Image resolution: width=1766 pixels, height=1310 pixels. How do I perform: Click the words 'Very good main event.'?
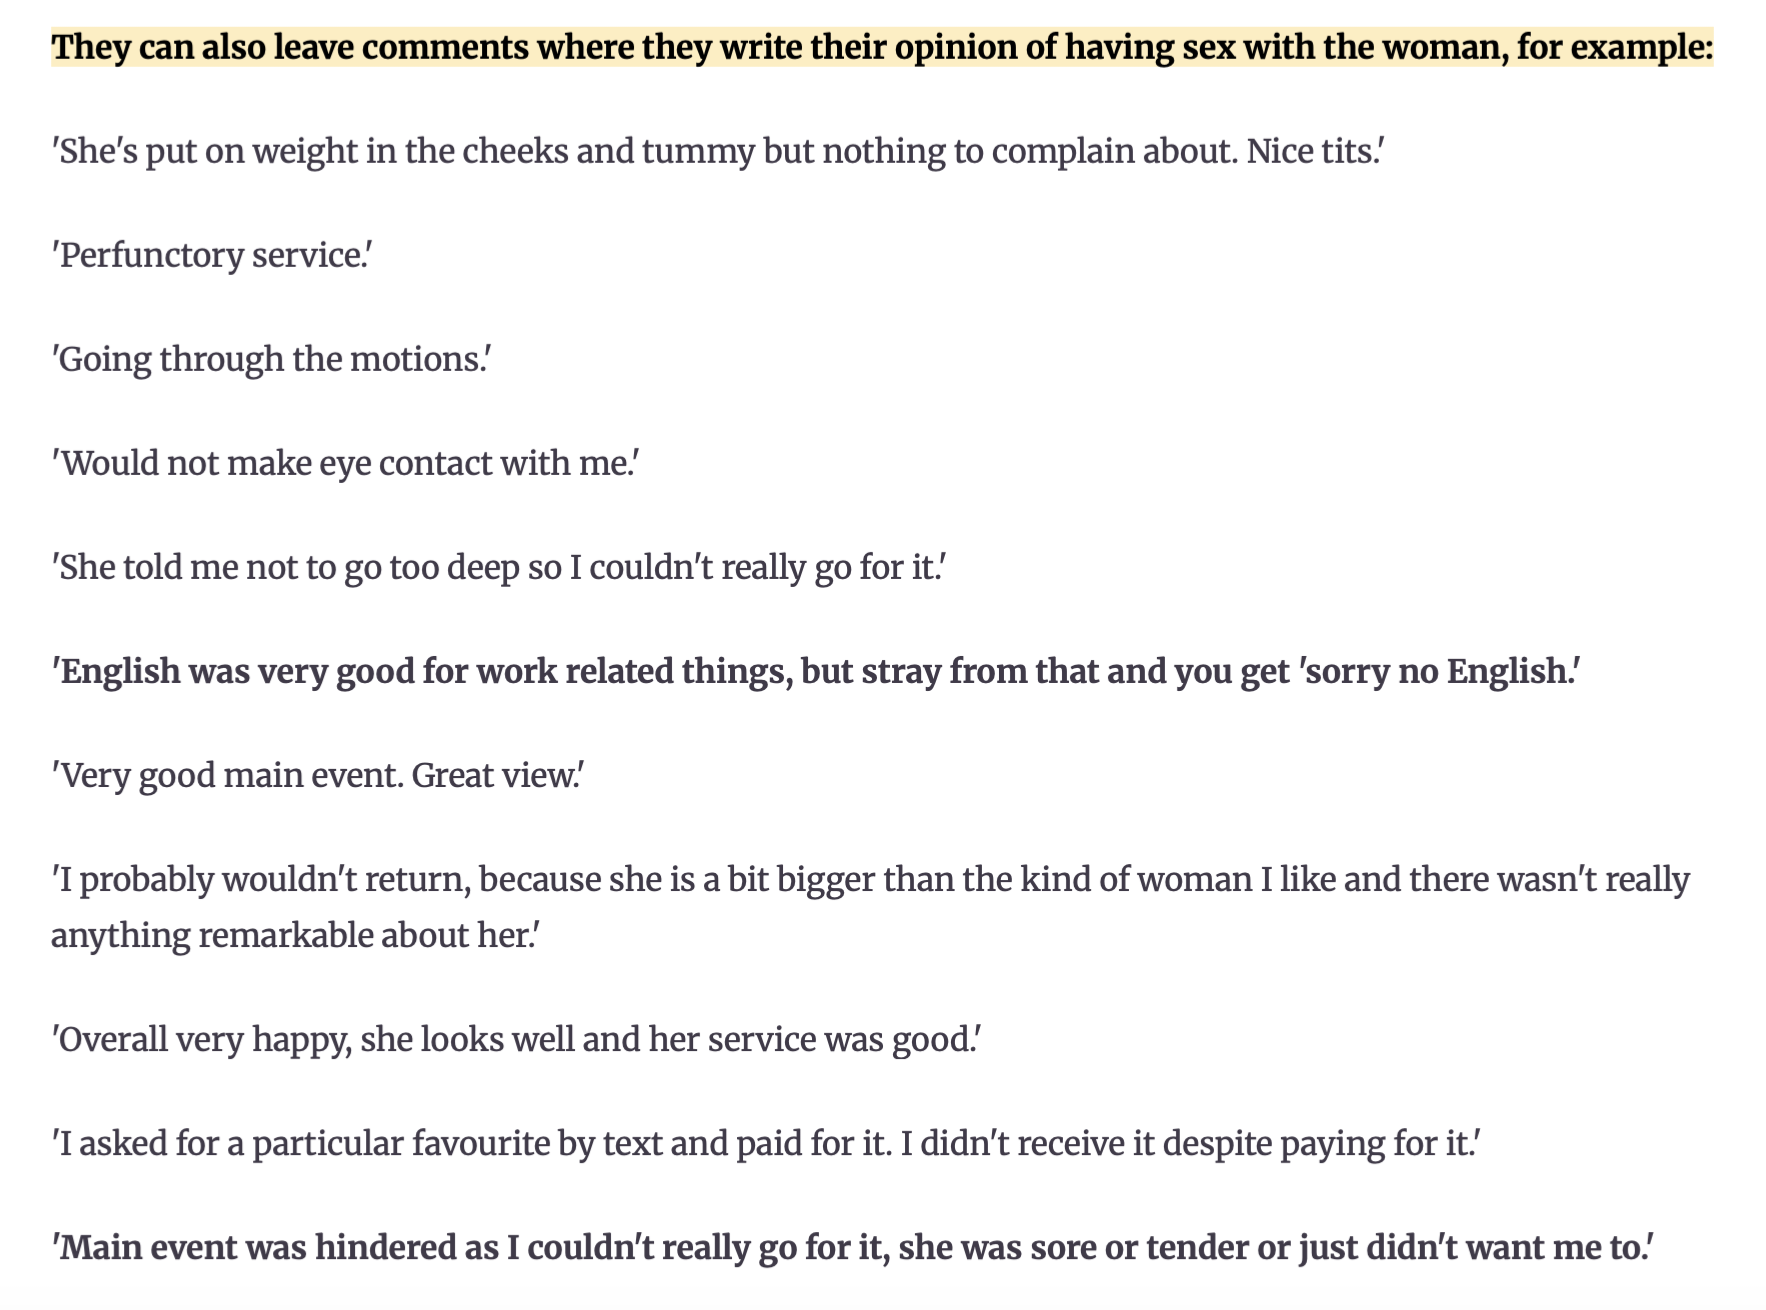click(x=228, y=775)
